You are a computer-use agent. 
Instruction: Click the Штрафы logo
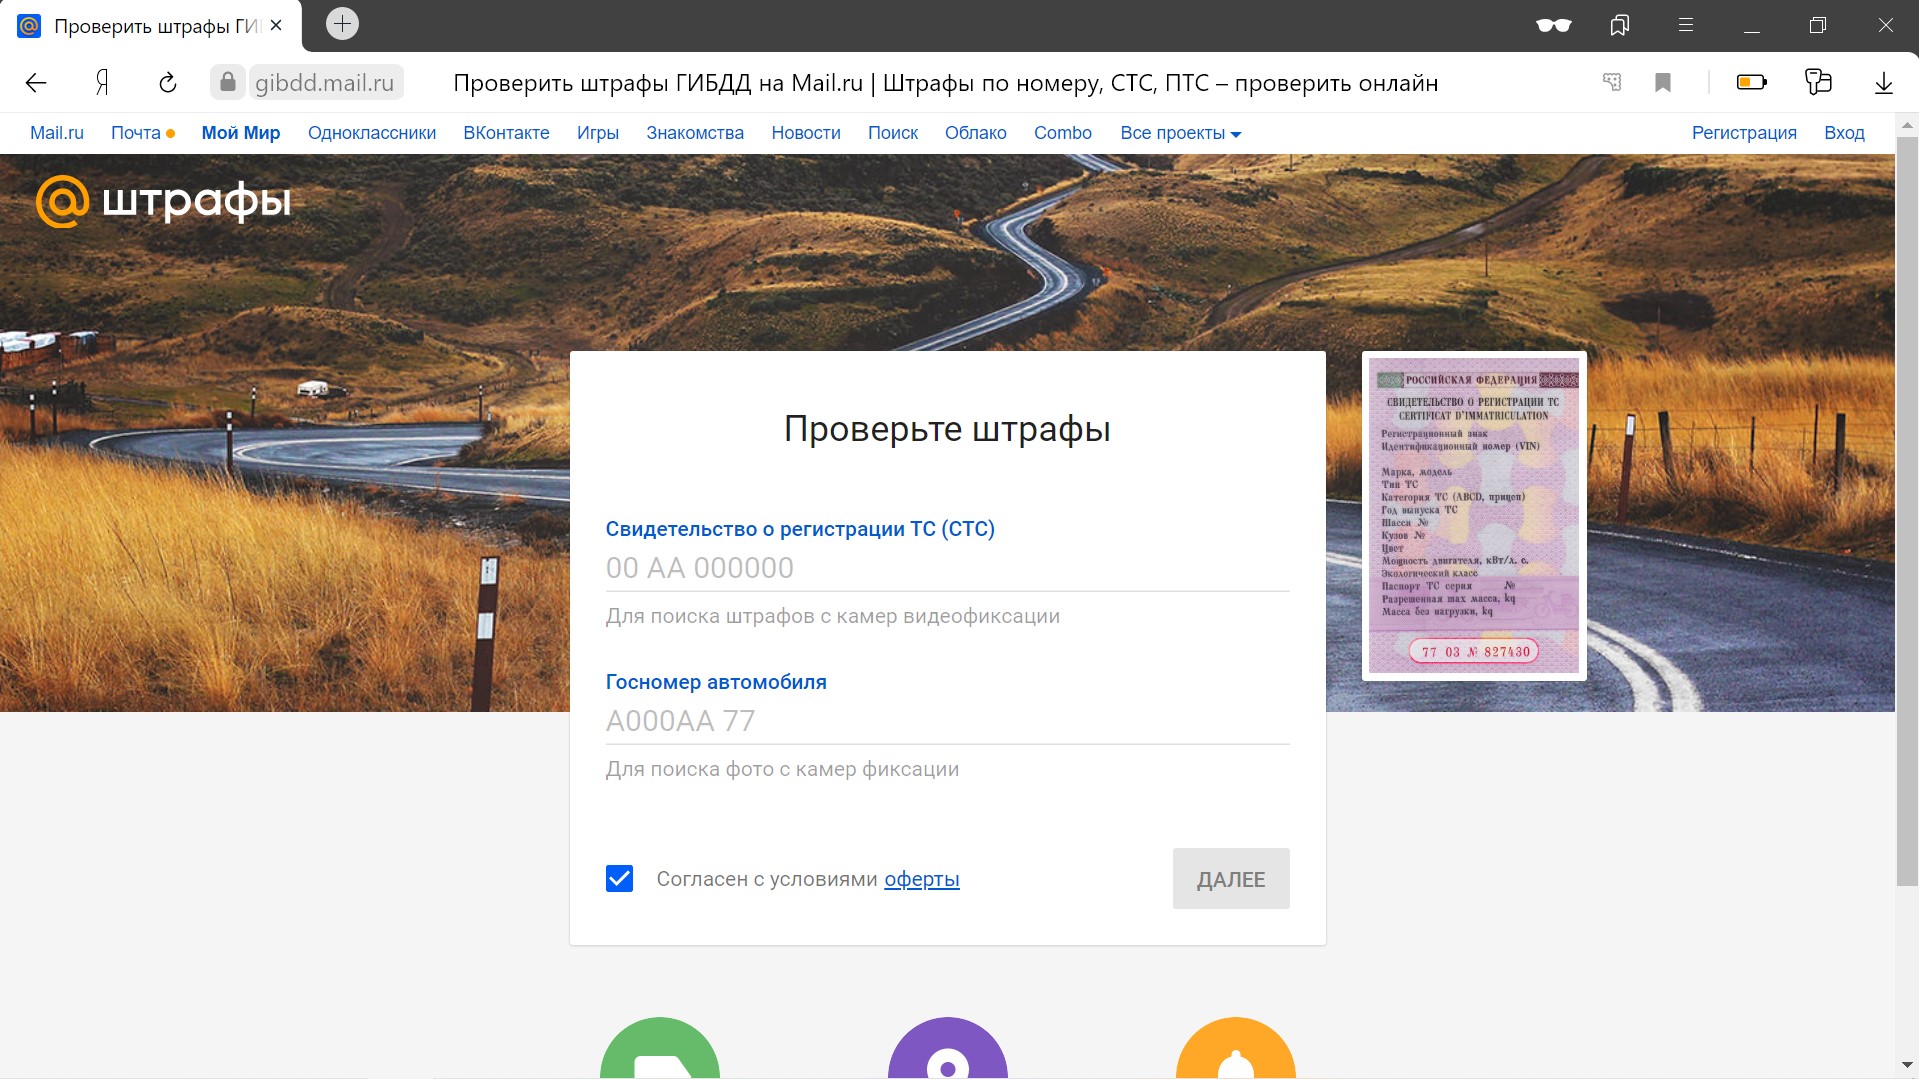click(x=164, y=201)
